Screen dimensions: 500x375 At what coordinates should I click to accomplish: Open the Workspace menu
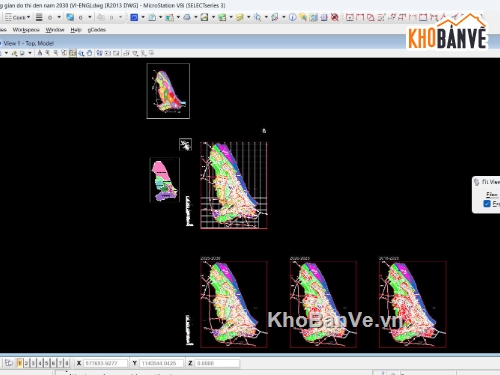coord(26,30)
